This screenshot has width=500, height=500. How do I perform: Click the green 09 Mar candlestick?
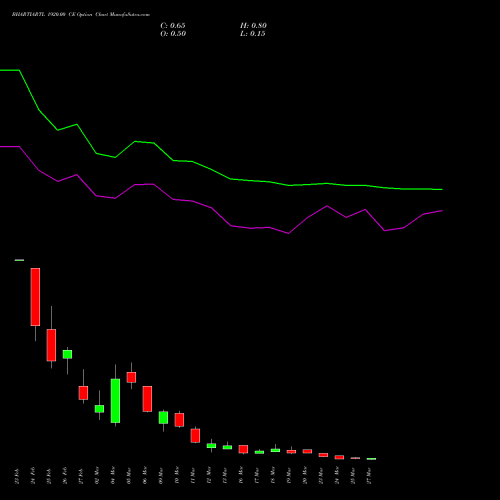pos(163,418)
